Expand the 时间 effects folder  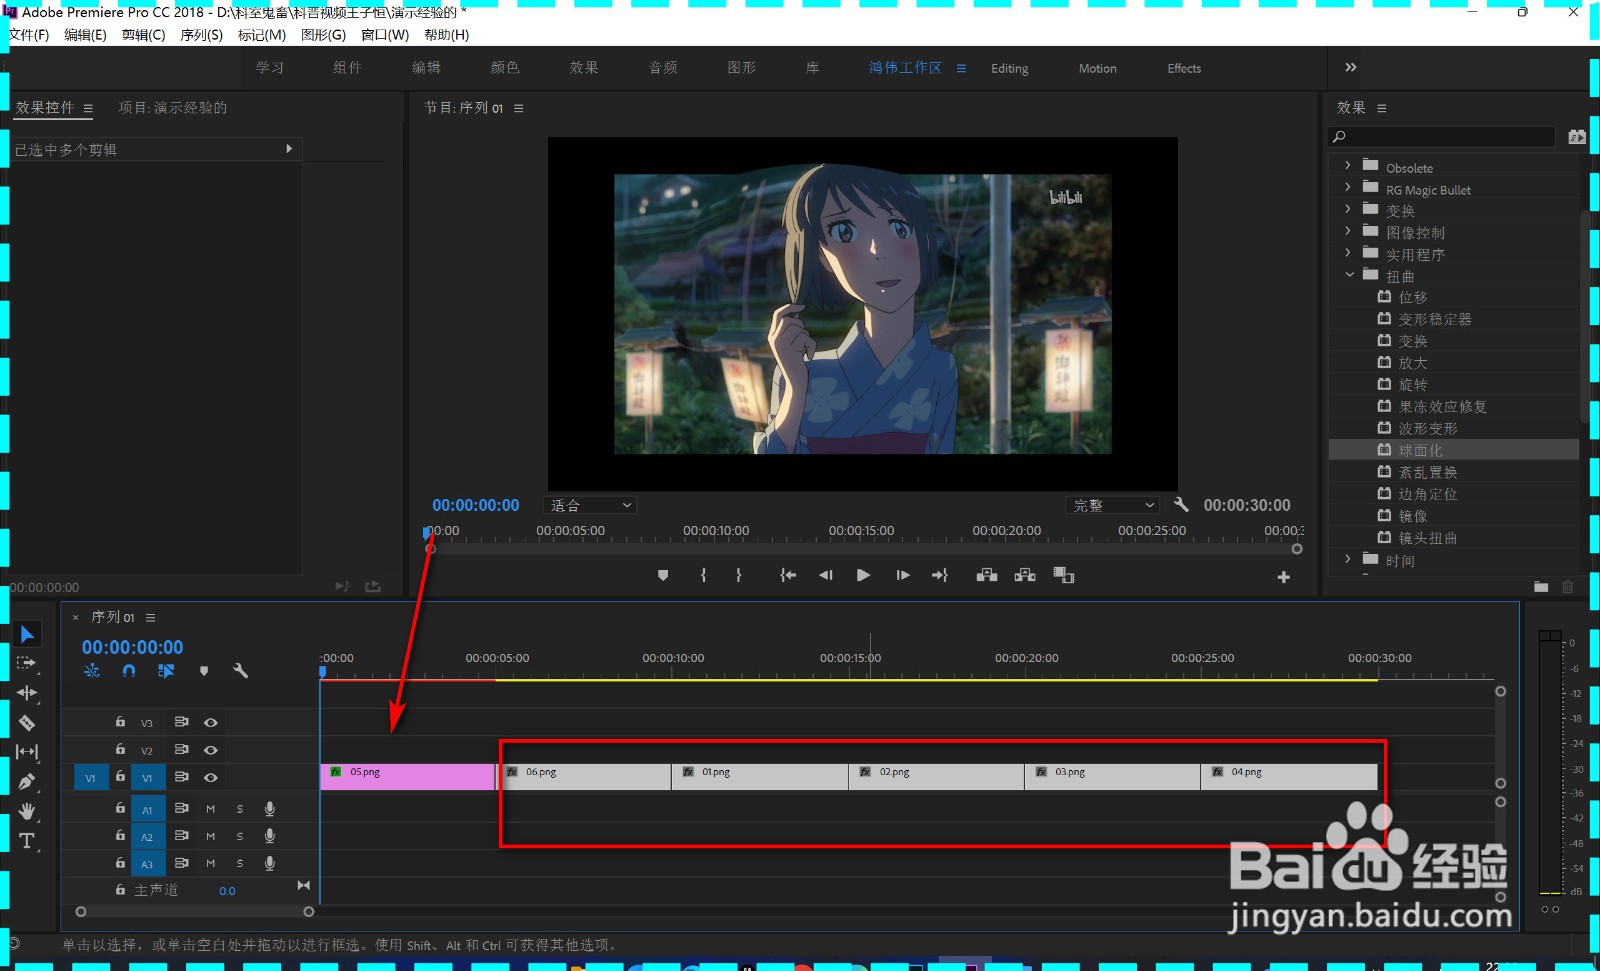coord(1348,559)
